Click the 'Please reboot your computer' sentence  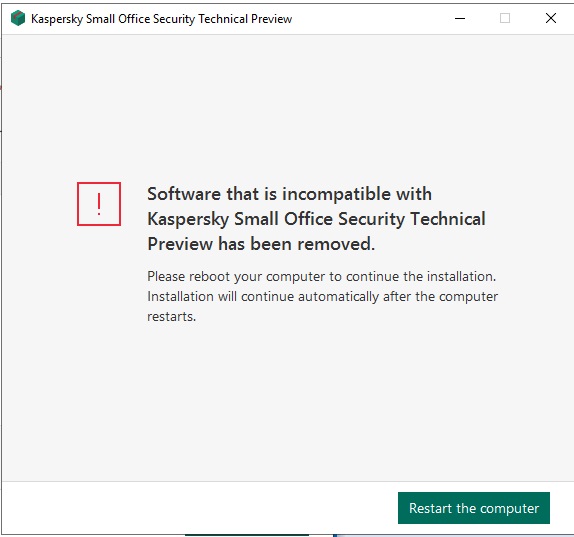[x=321, y=276]
